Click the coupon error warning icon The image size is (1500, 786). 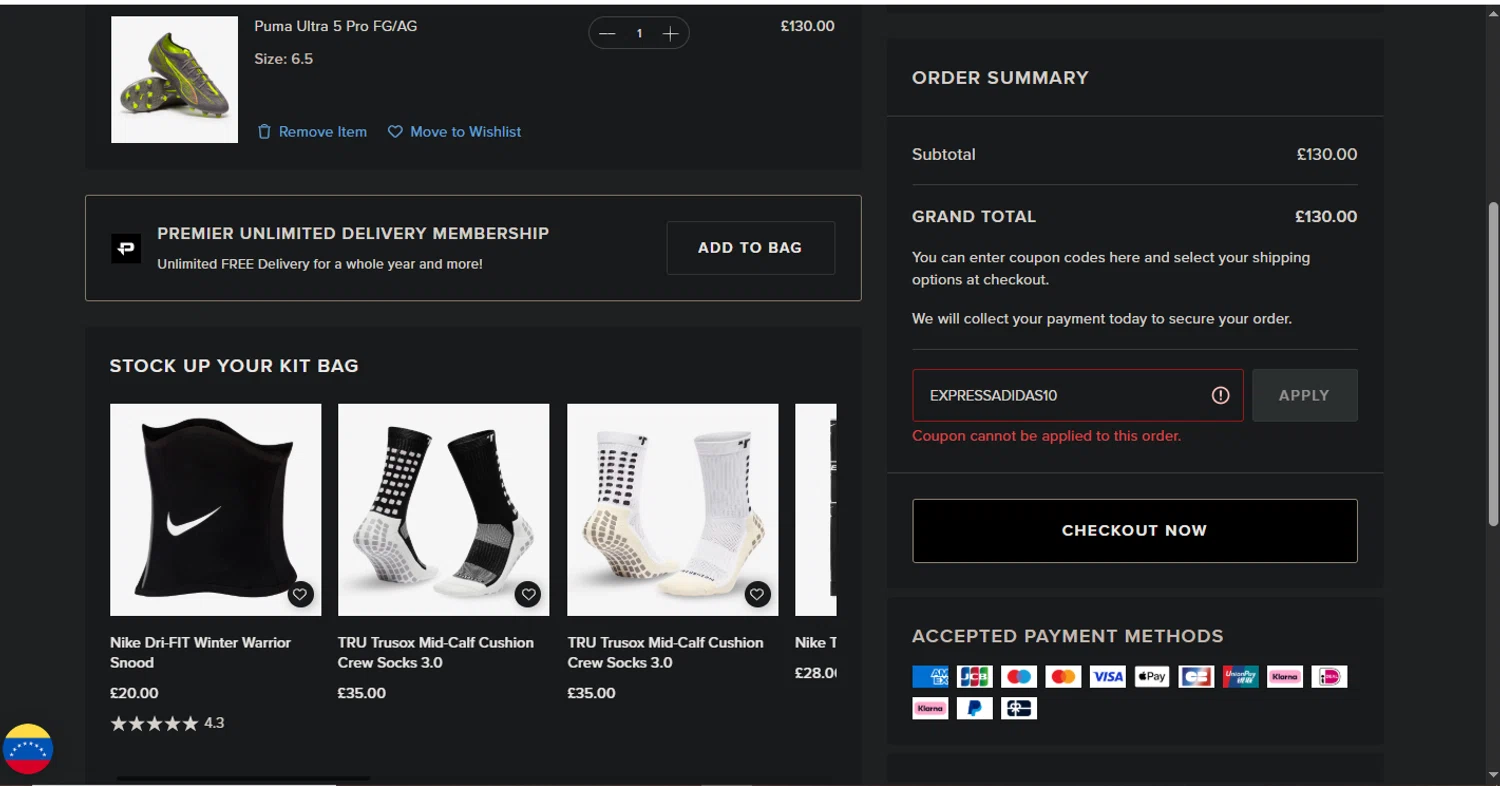pos(1220,395)
